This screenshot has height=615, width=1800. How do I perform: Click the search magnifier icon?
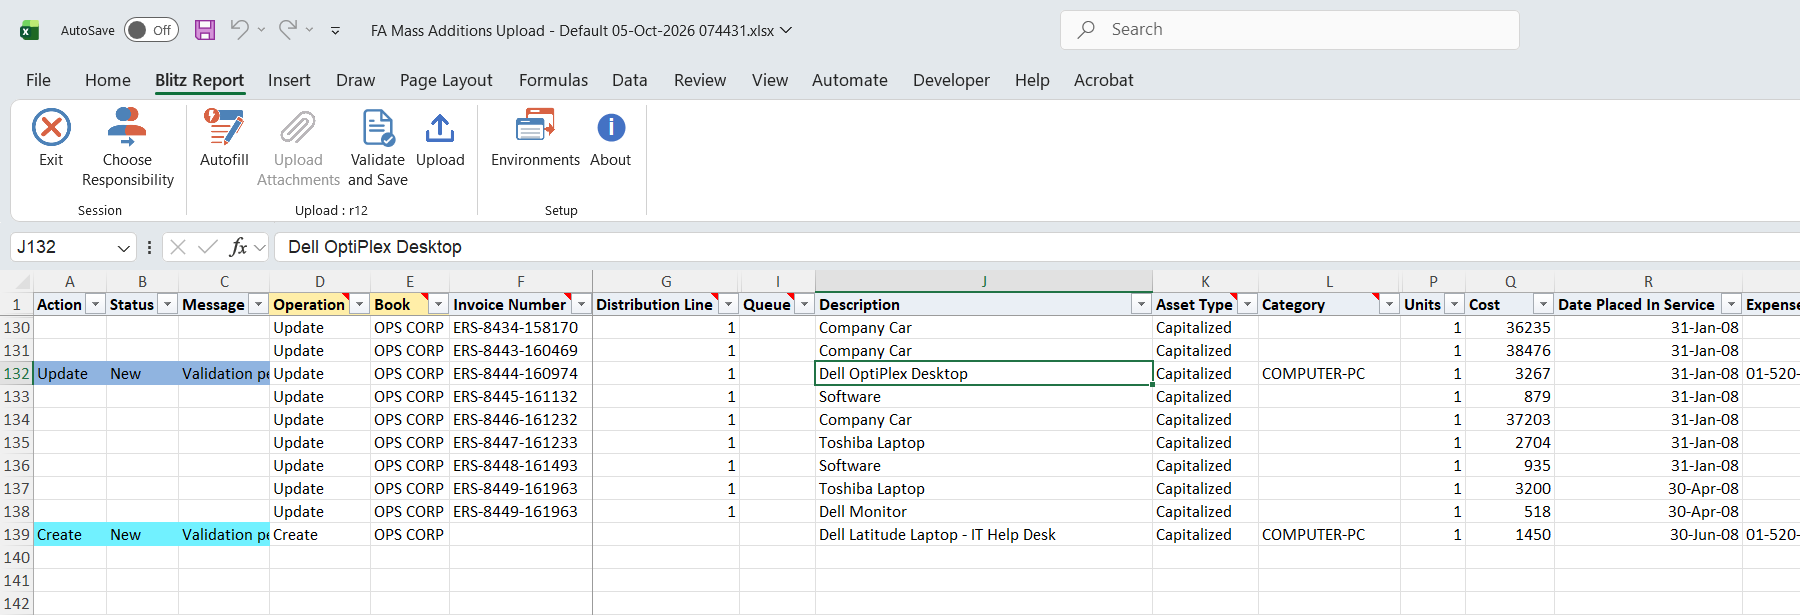coord(1086,30)
